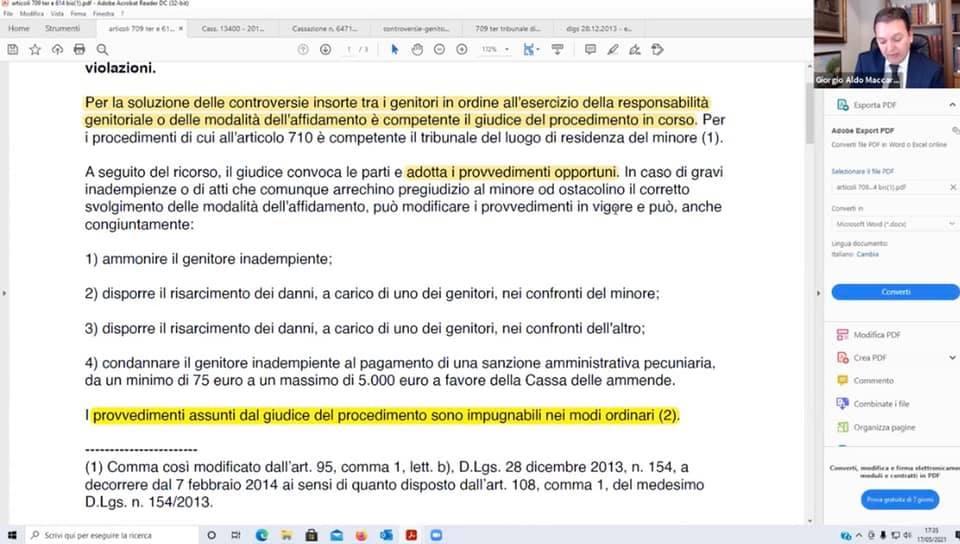This screenshot has height=544, width=960.
Task: Collapse the Esporta PDF panel
Action: tap(952, 105)
